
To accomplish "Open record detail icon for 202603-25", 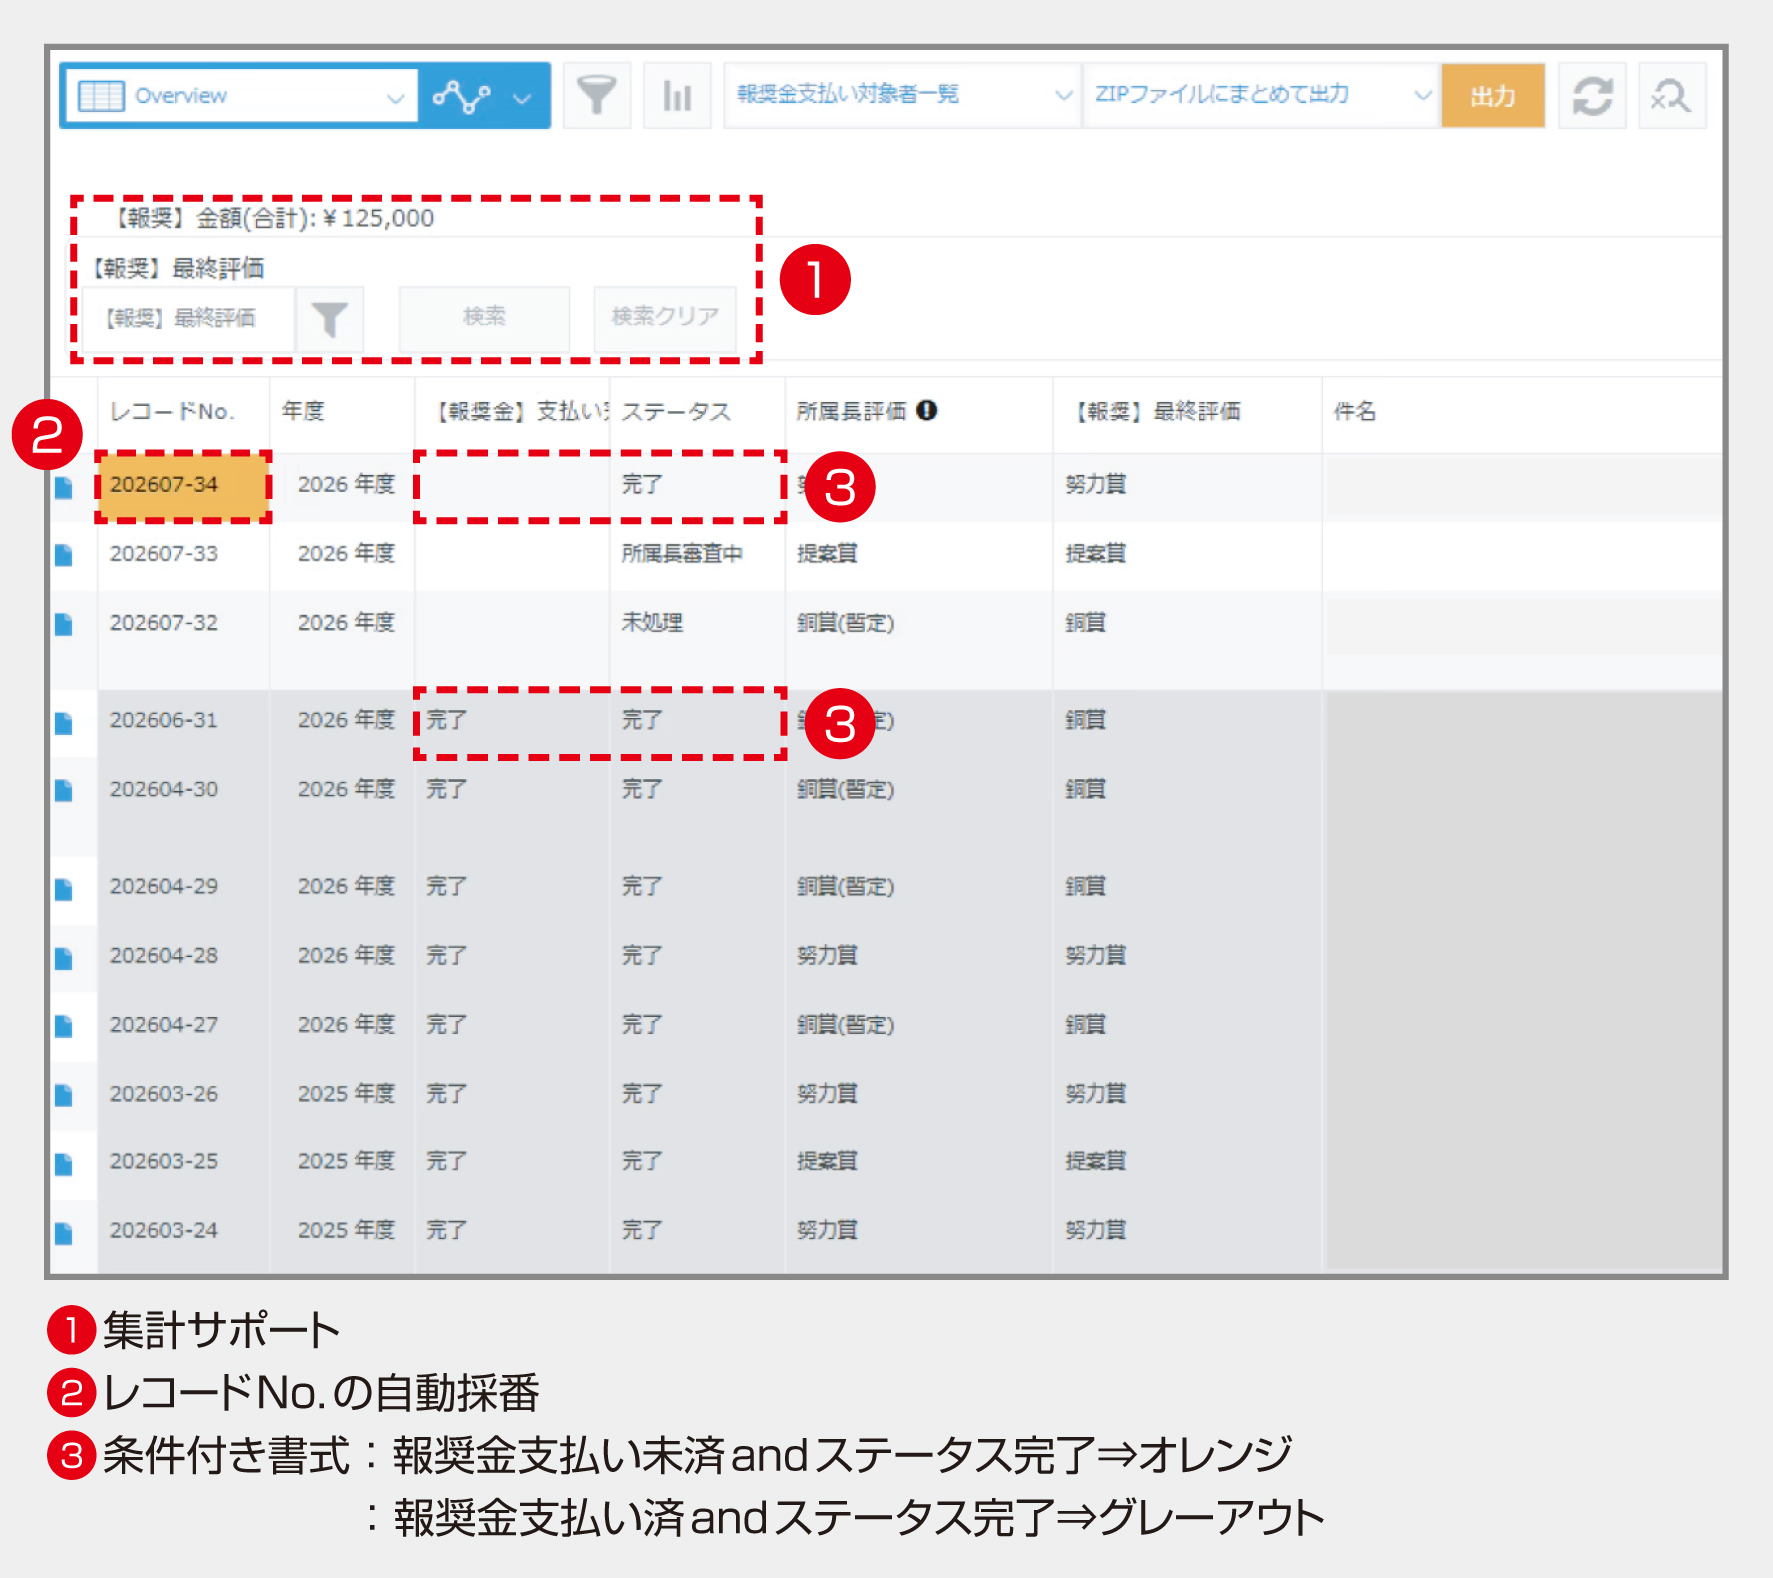I will tap(64, 1164).
